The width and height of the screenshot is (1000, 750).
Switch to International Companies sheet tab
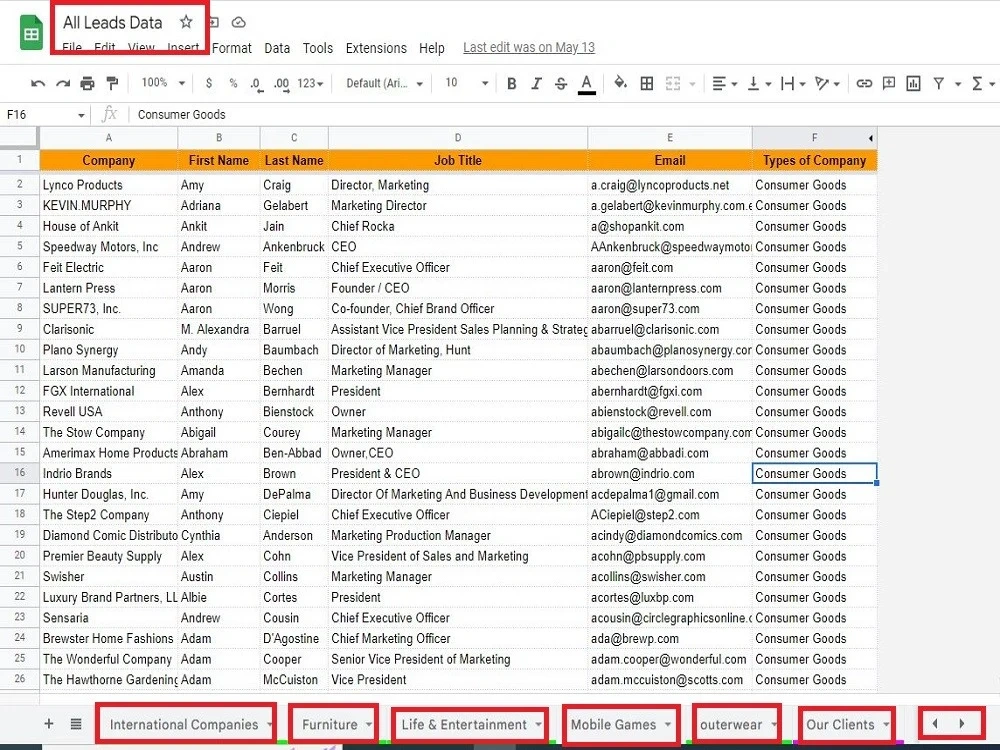point(184,724)
